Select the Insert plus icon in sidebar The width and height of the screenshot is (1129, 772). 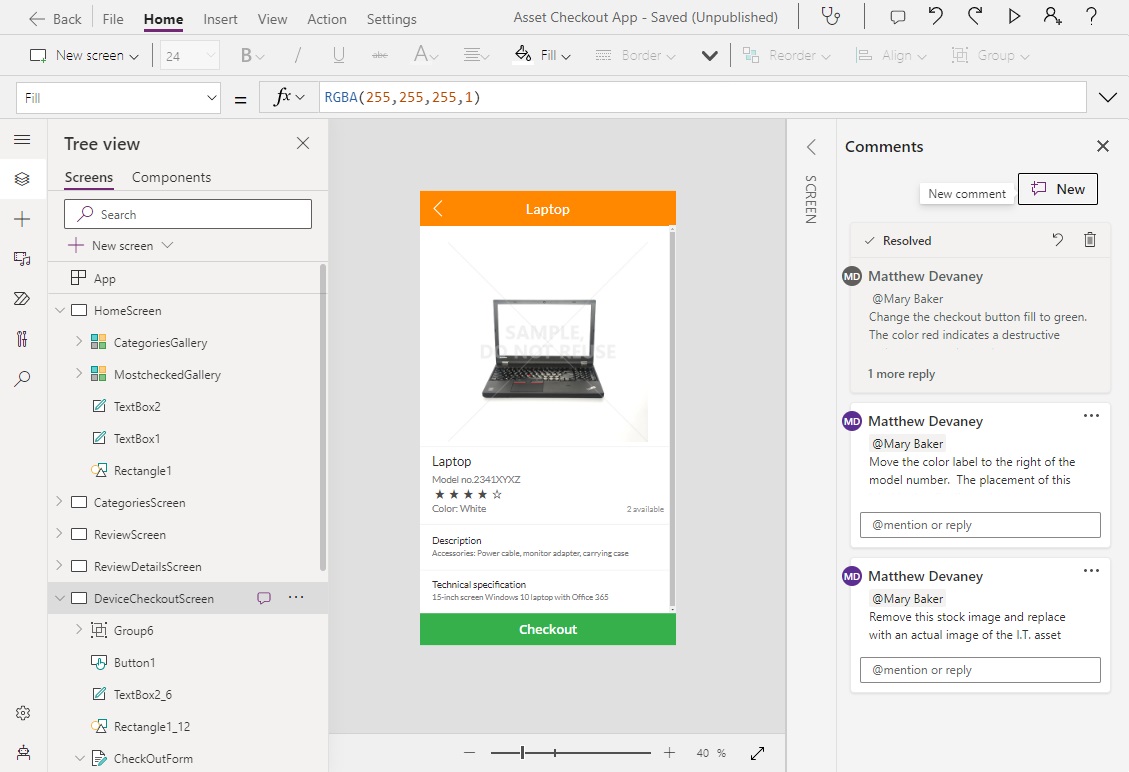click(x=22, y=219)
